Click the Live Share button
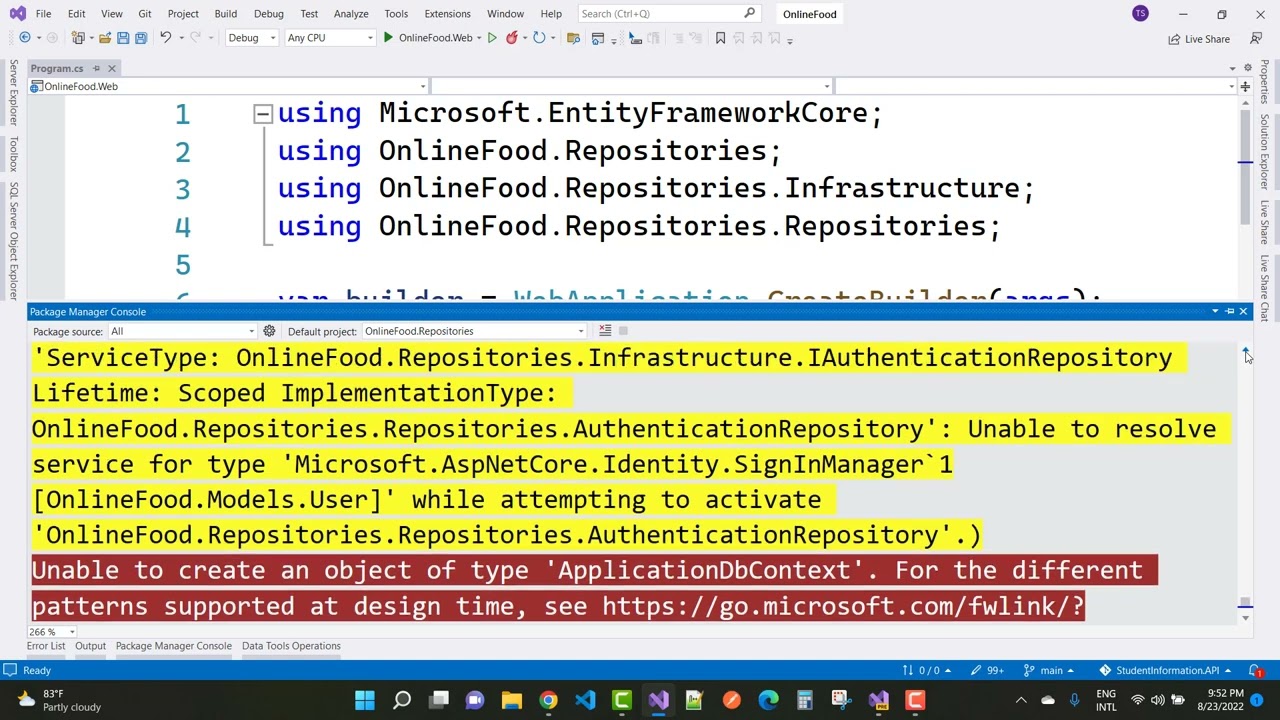 (1199, 39)
